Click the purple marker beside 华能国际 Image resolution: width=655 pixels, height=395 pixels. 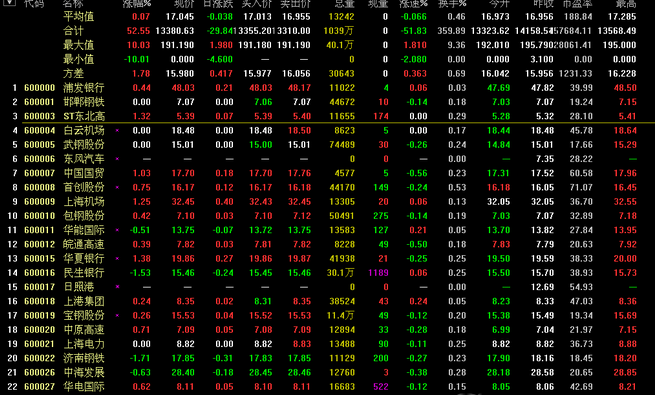[117, 230]
